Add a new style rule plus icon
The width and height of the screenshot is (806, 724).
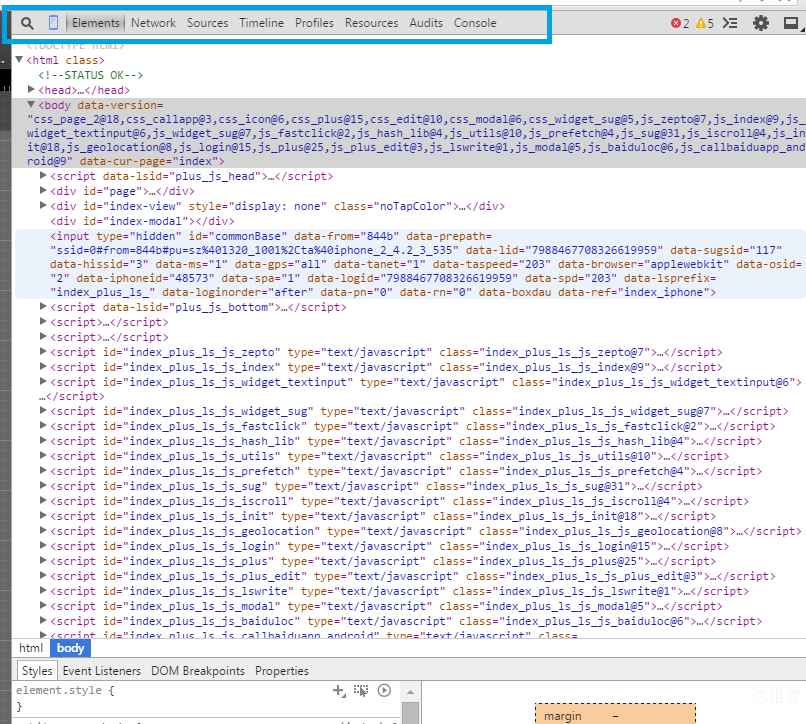pyautogui.click(x=339, y=691)
